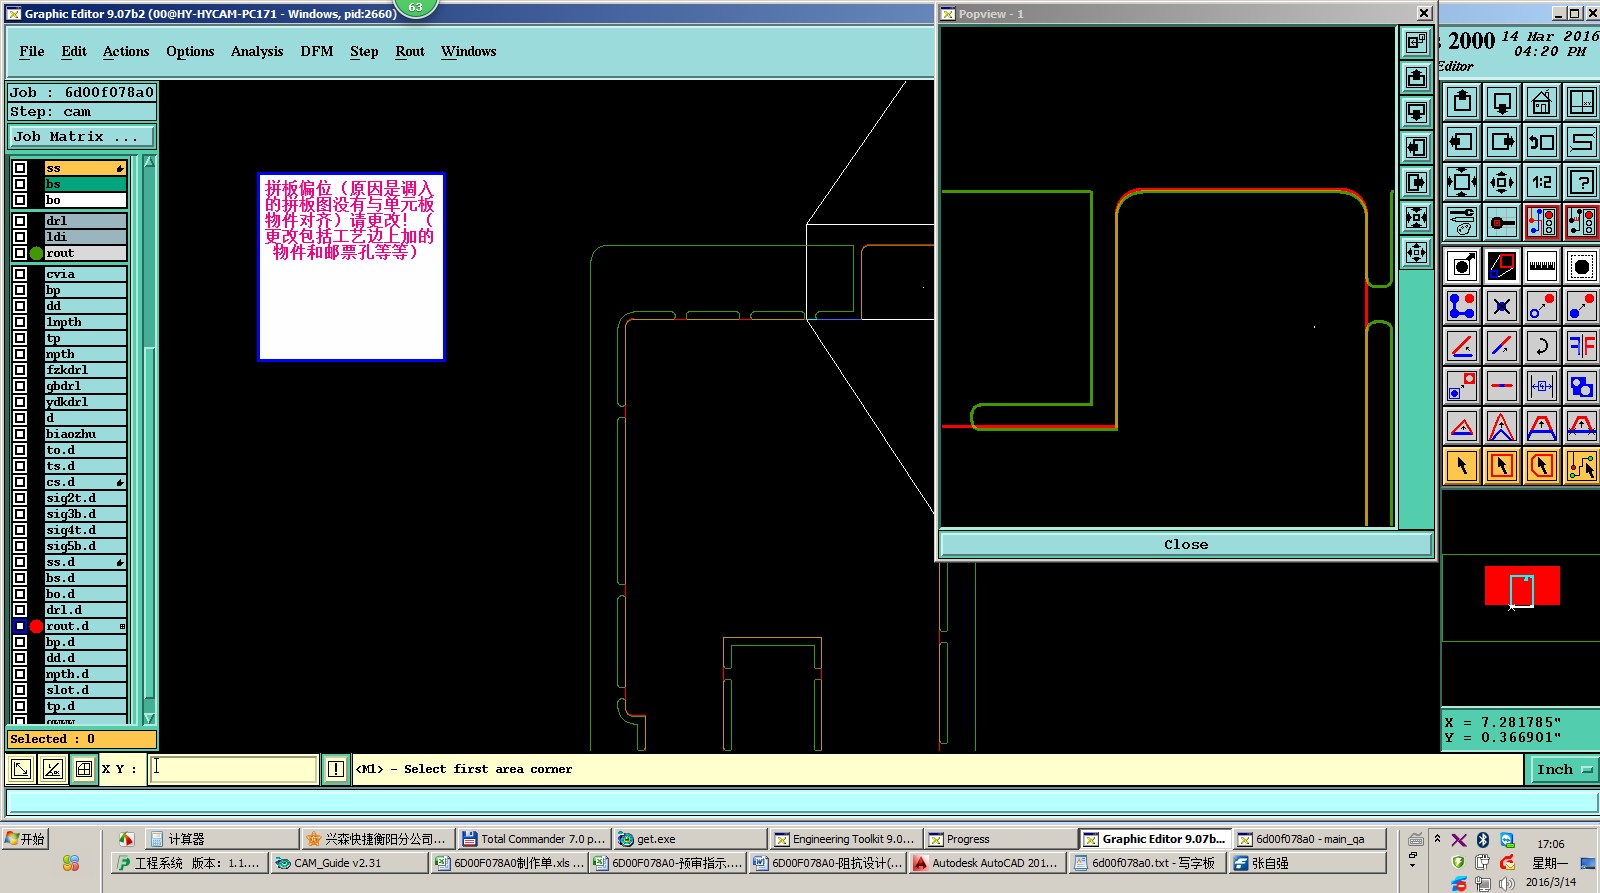Open the Windows menu
Screen dimensions: 1600x893
469,52
